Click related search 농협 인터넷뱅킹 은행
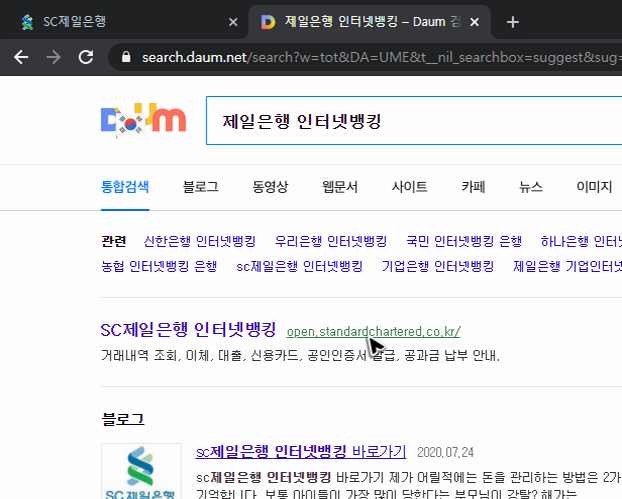Screen dimensions: 622x499 pos(159,266)
